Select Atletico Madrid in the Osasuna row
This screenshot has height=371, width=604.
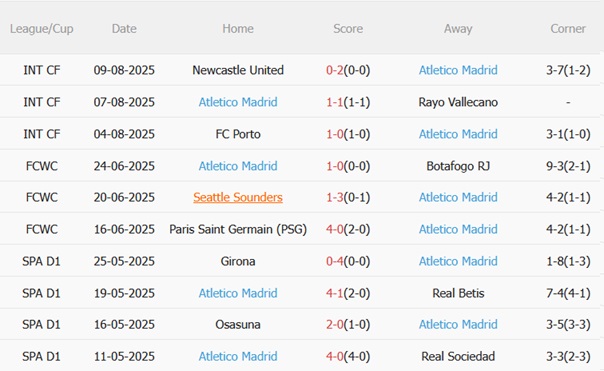[x=458, y=324]
